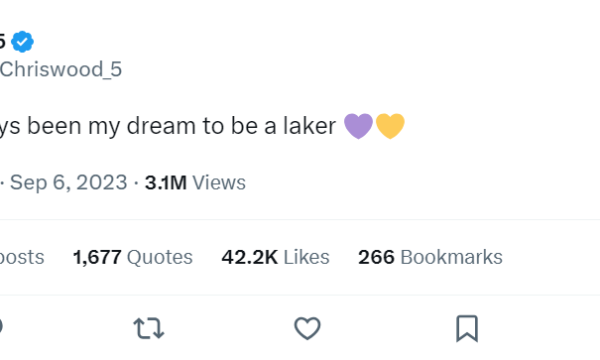Click the purple heart emoji

[x=358, y=126]
